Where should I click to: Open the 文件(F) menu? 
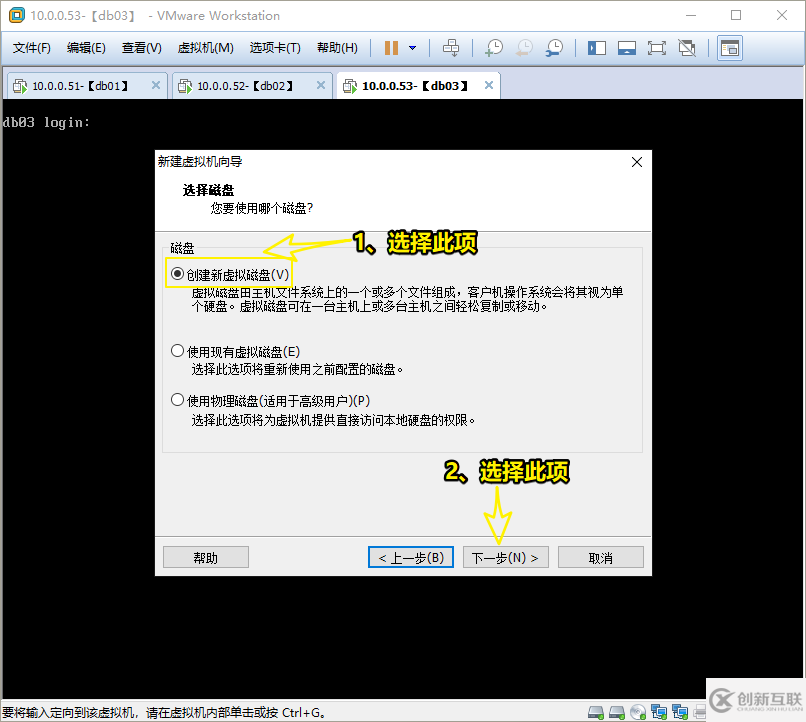tap(31, 48)
